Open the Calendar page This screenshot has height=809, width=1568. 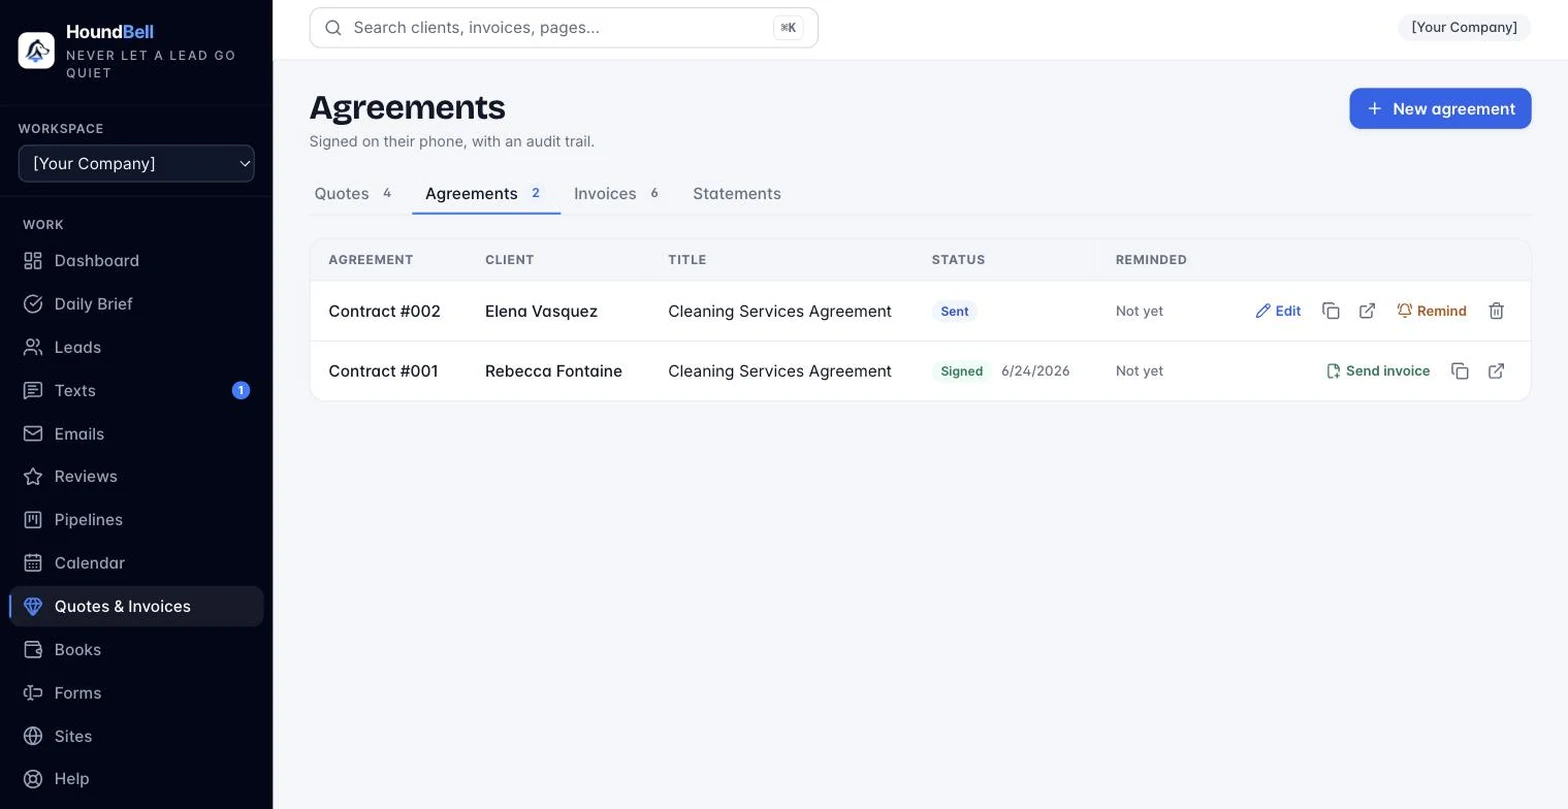point(137,563)
